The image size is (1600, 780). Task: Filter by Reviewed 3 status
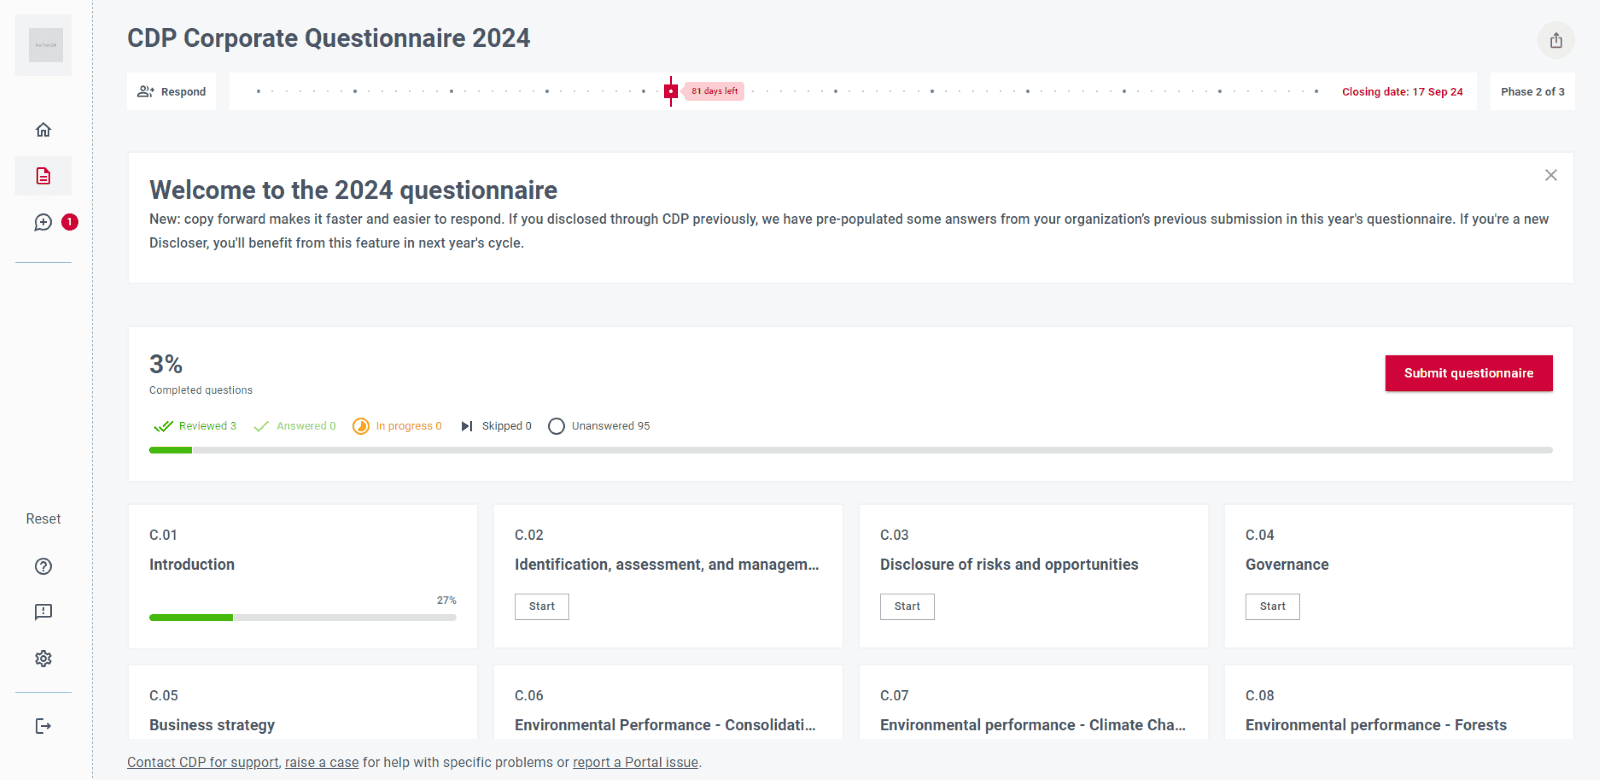coord(195,426)
